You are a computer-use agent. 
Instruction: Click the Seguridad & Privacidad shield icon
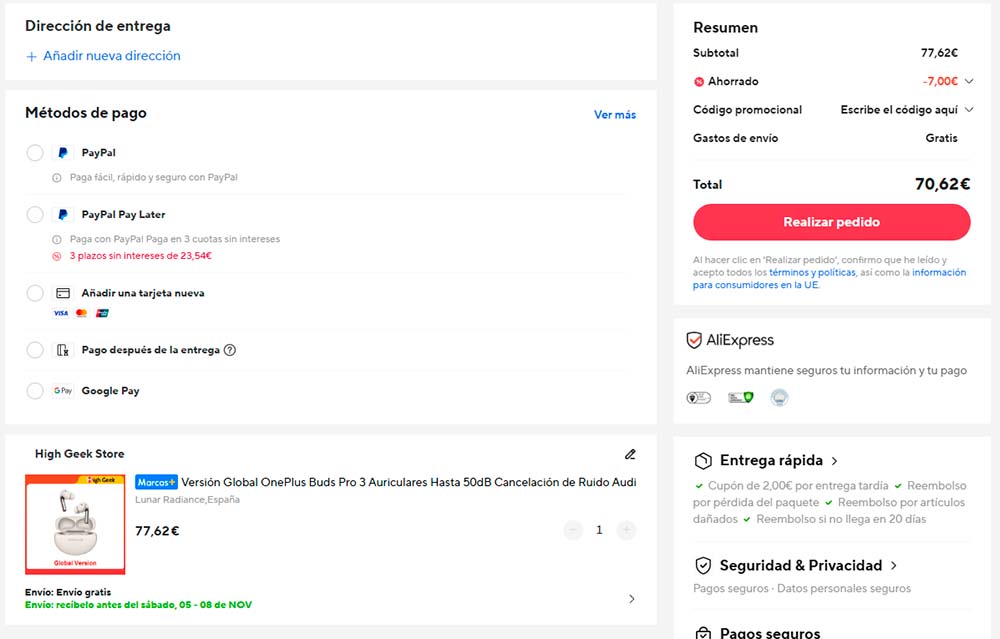703,565
